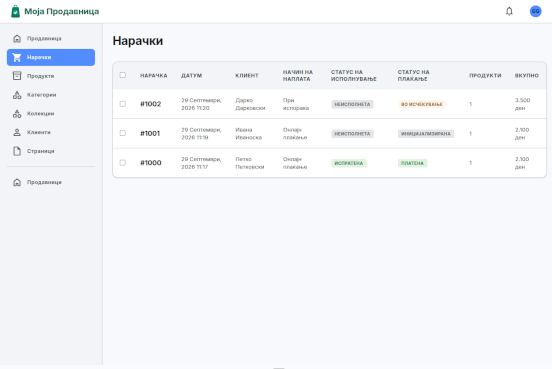Open Категории from the sidebar

pyautogui.click(x=51, y=95)
